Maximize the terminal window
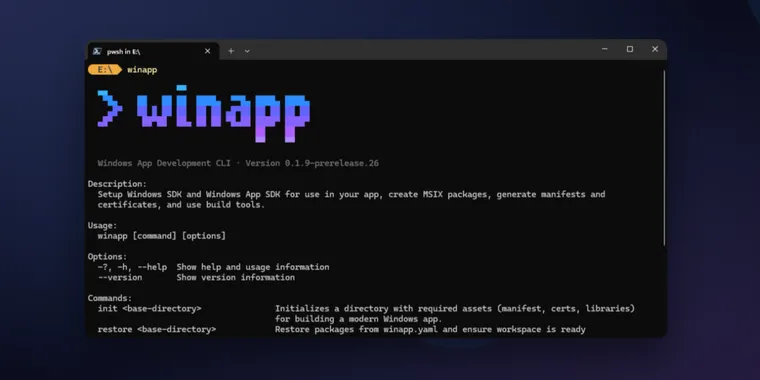This screenshot has width=760, height=380. pyautogui.click(x=630, y=49)
